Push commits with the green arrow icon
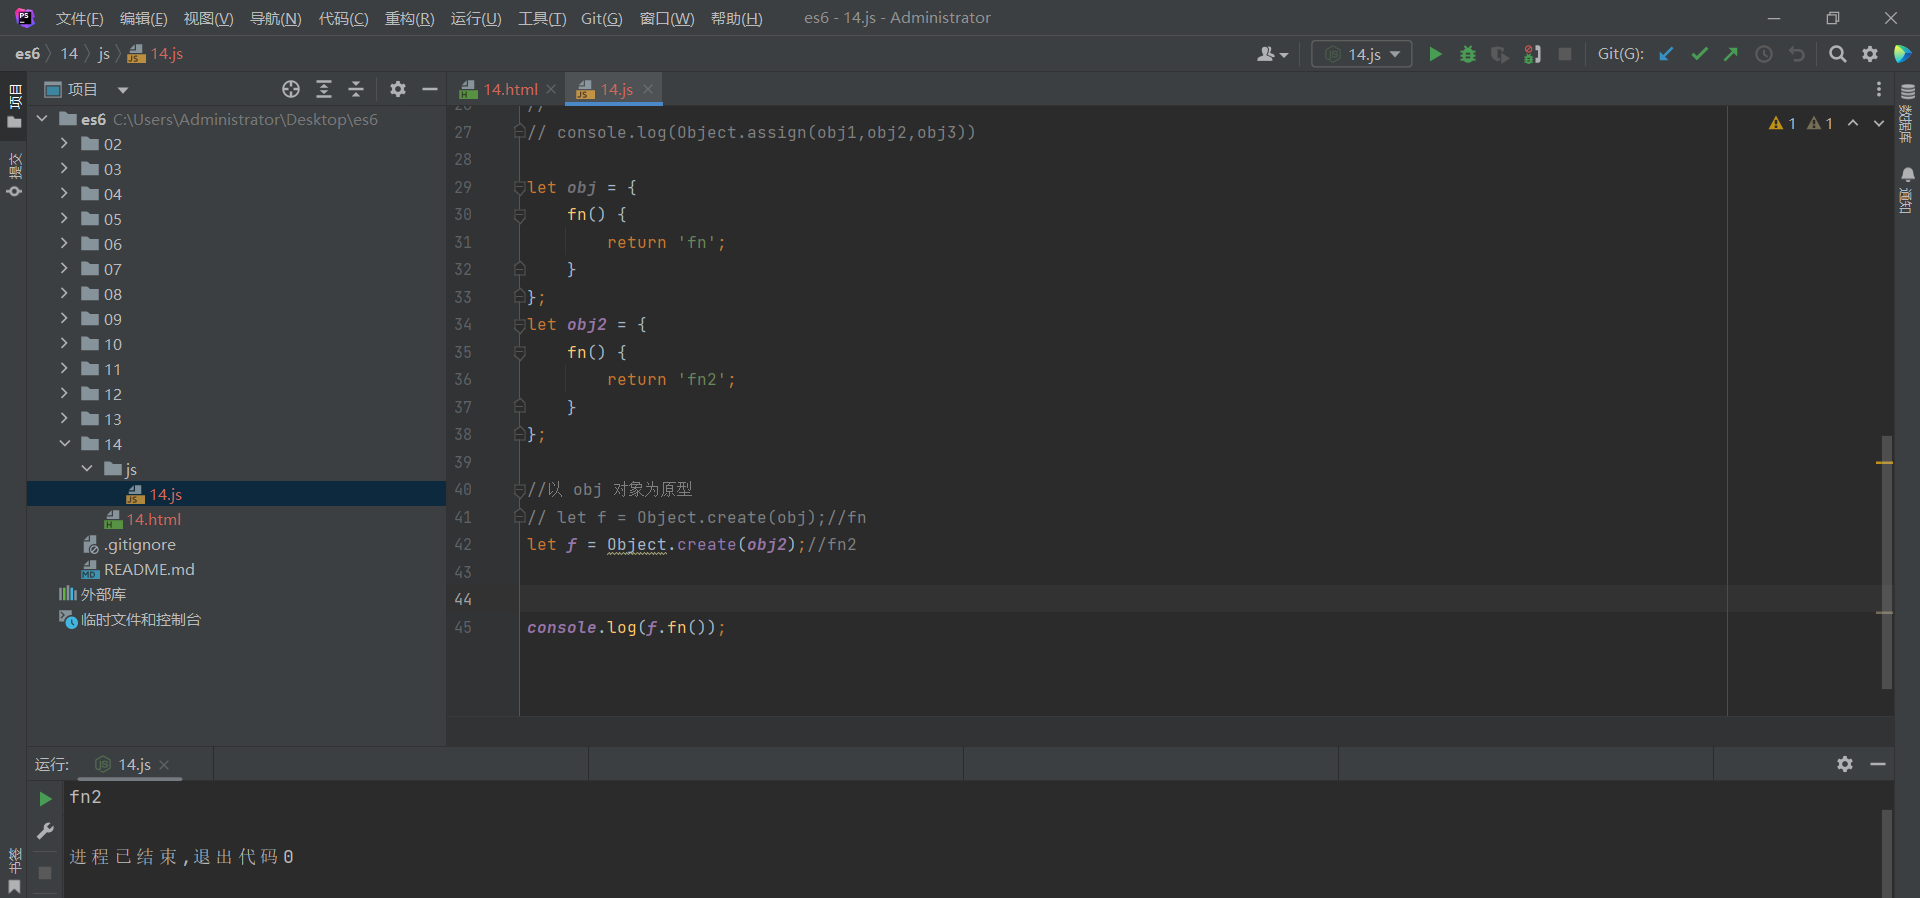 1731,54
